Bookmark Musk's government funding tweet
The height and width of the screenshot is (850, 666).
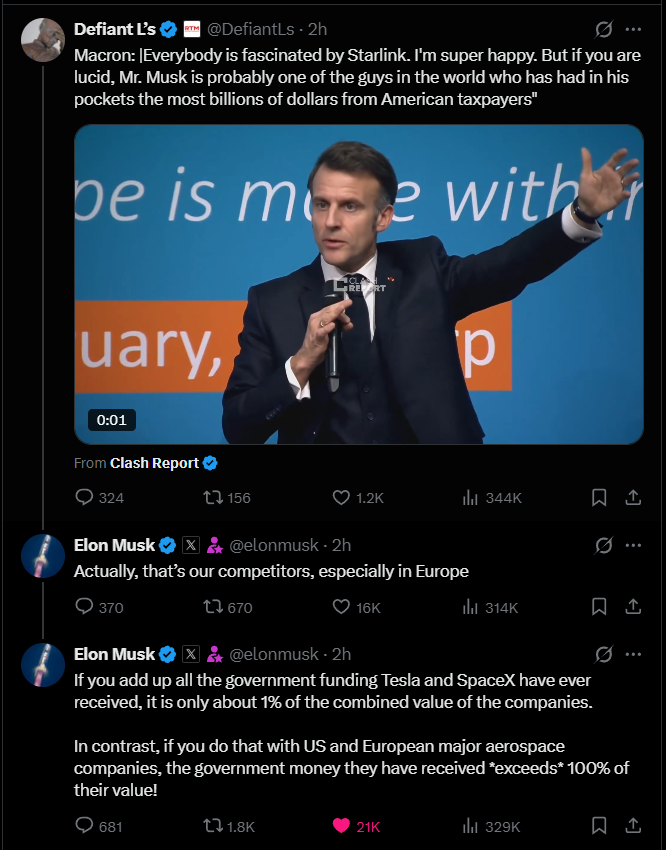pos(598,825)
